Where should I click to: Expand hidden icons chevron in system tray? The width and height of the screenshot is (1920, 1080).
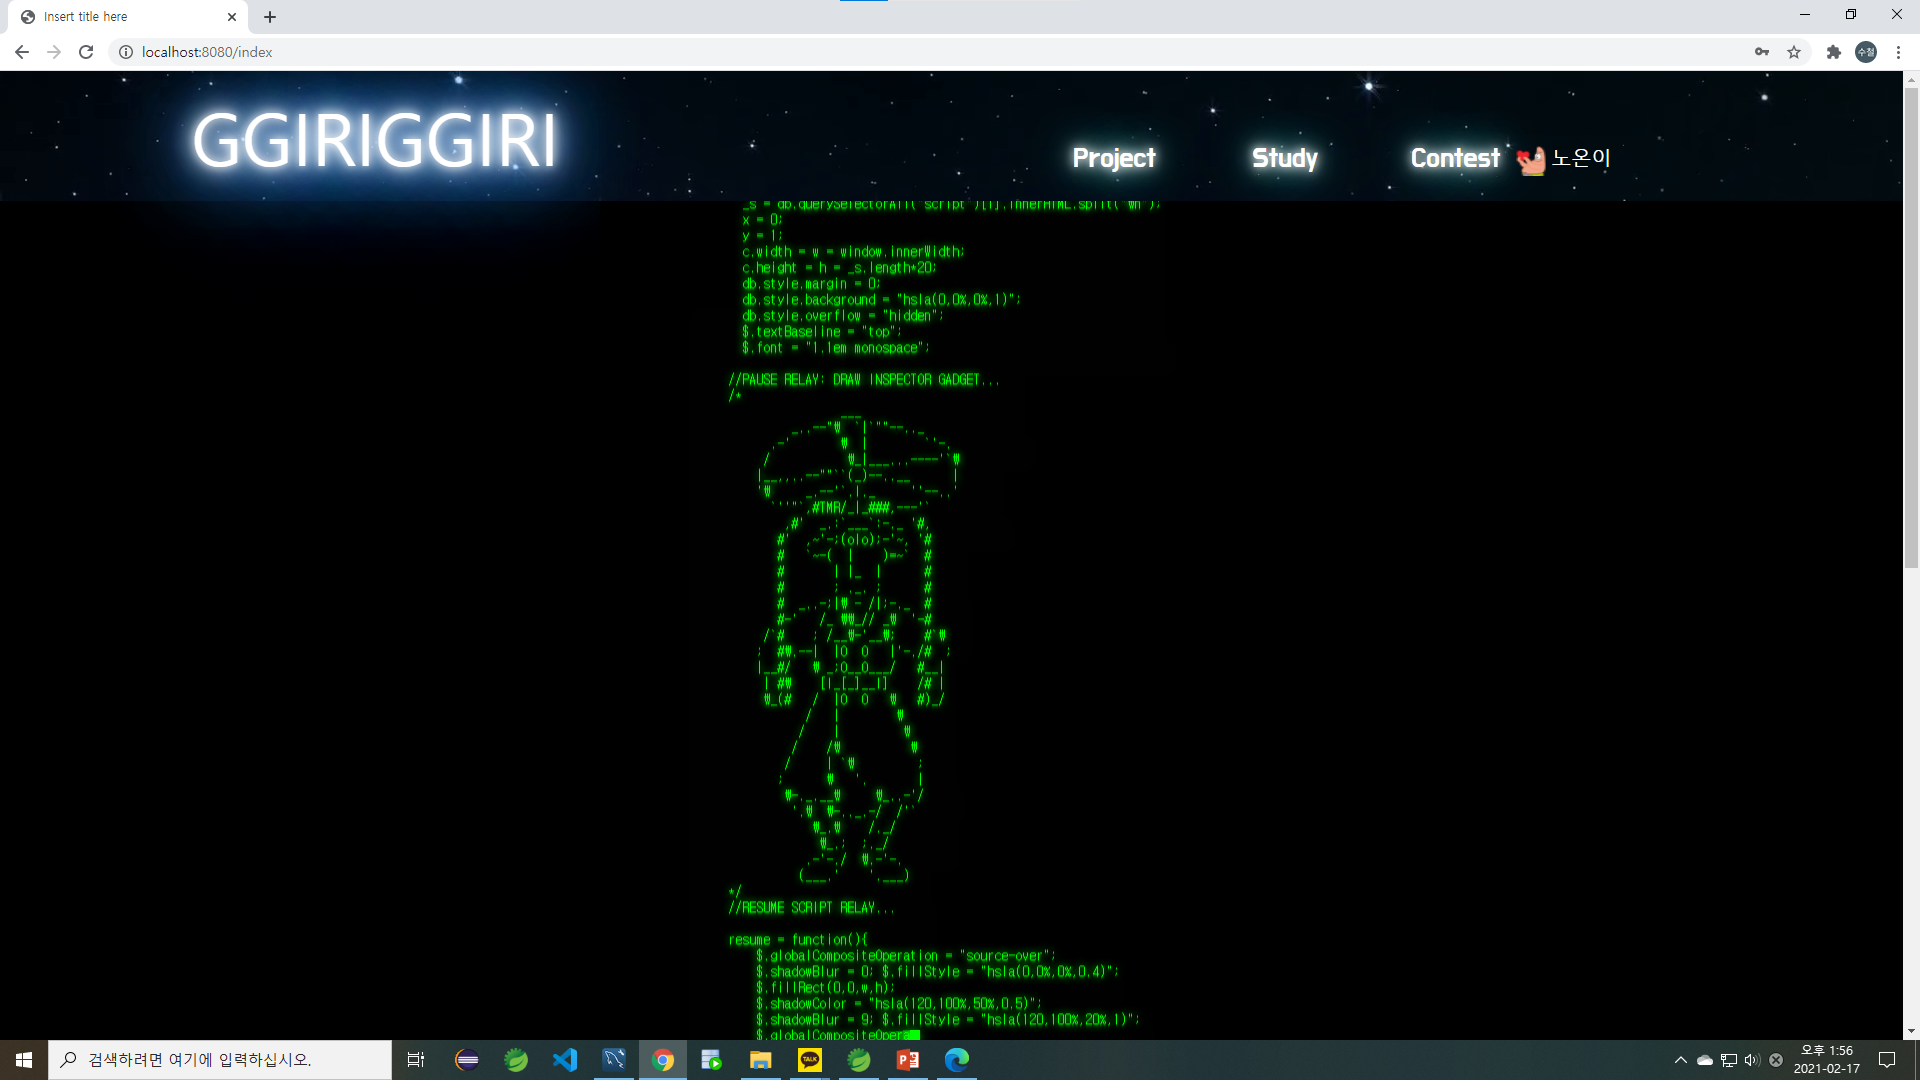[x=1681, y=1059]
